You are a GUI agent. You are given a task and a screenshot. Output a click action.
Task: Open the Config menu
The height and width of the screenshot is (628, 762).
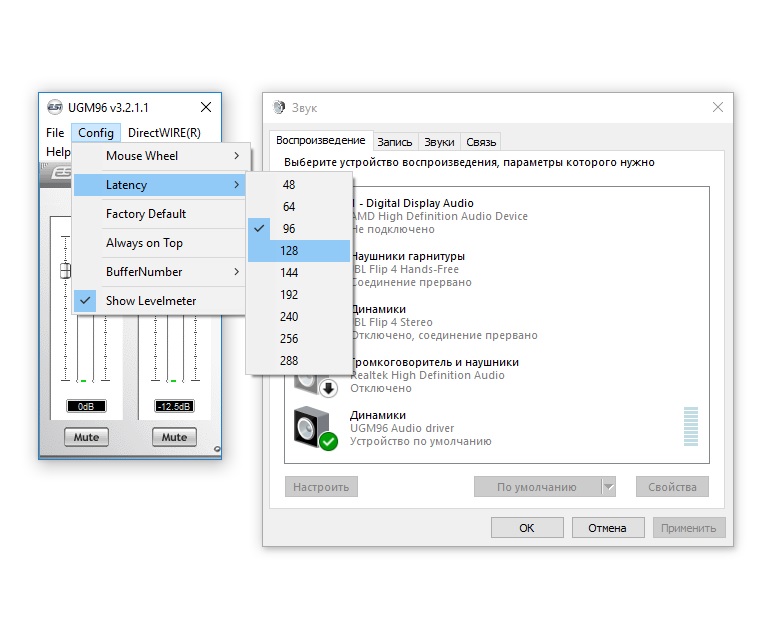[96, 133]
